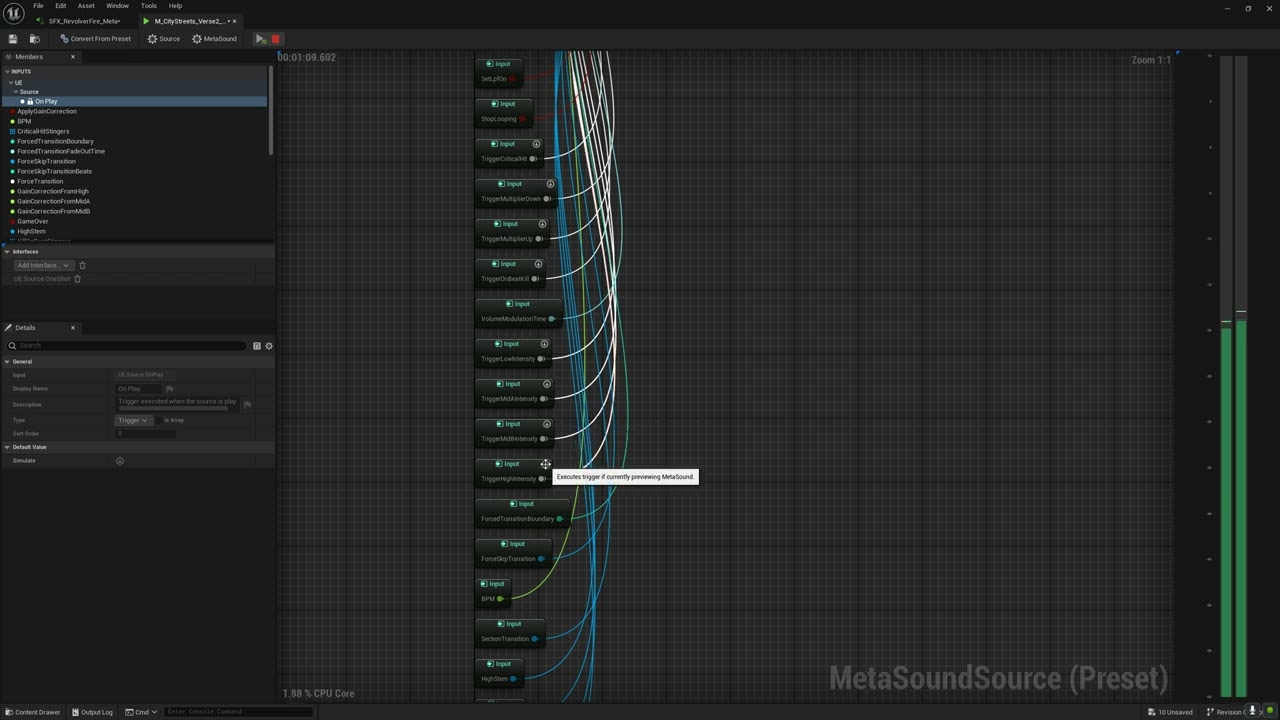
Task: Select the SectionTransition input node
Action: (x=508, y=631)
